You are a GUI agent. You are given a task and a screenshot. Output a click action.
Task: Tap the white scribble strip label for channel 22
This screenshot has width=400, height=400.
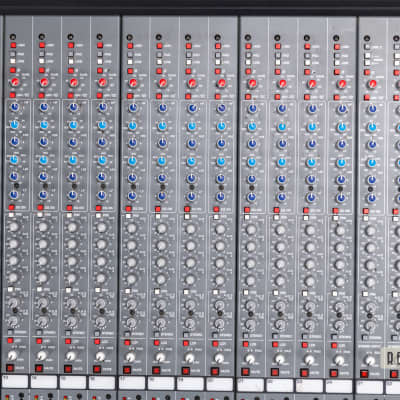[x=280, y=385]
